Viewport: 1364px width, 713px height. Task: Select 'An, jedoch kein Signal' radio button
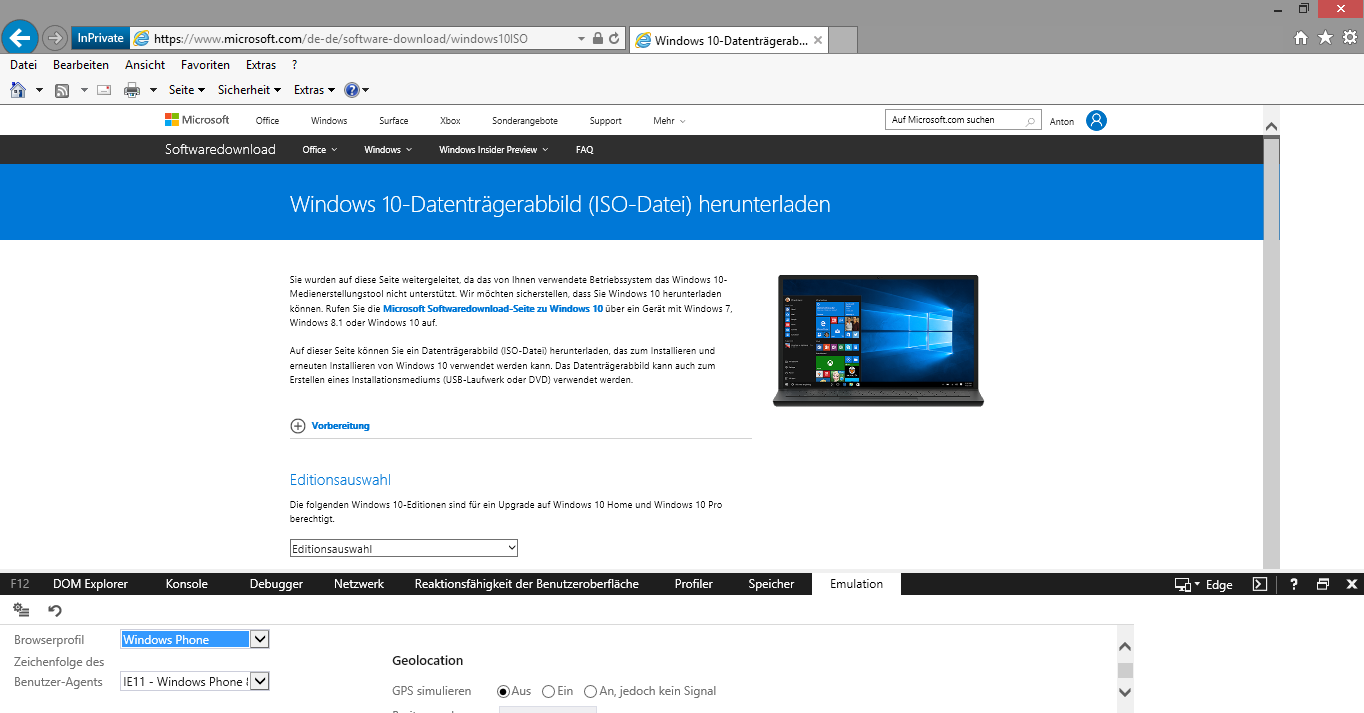590,691
